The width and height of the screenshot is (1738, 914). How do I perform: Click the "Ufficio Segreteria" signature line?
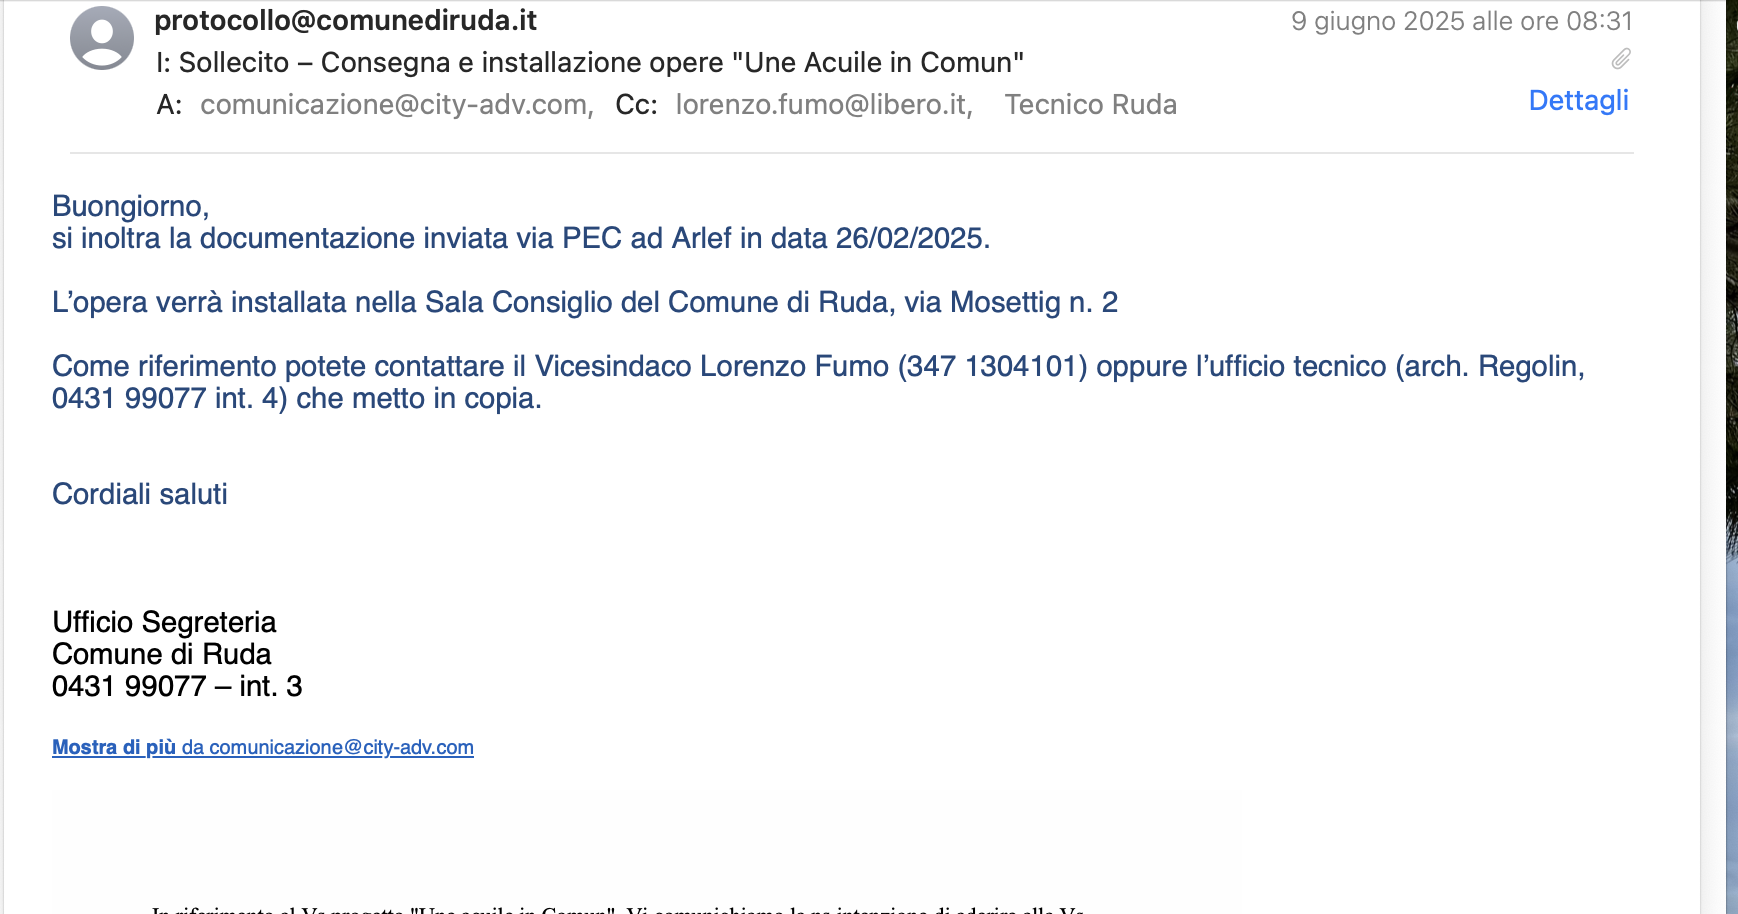(x=164, y=622)
